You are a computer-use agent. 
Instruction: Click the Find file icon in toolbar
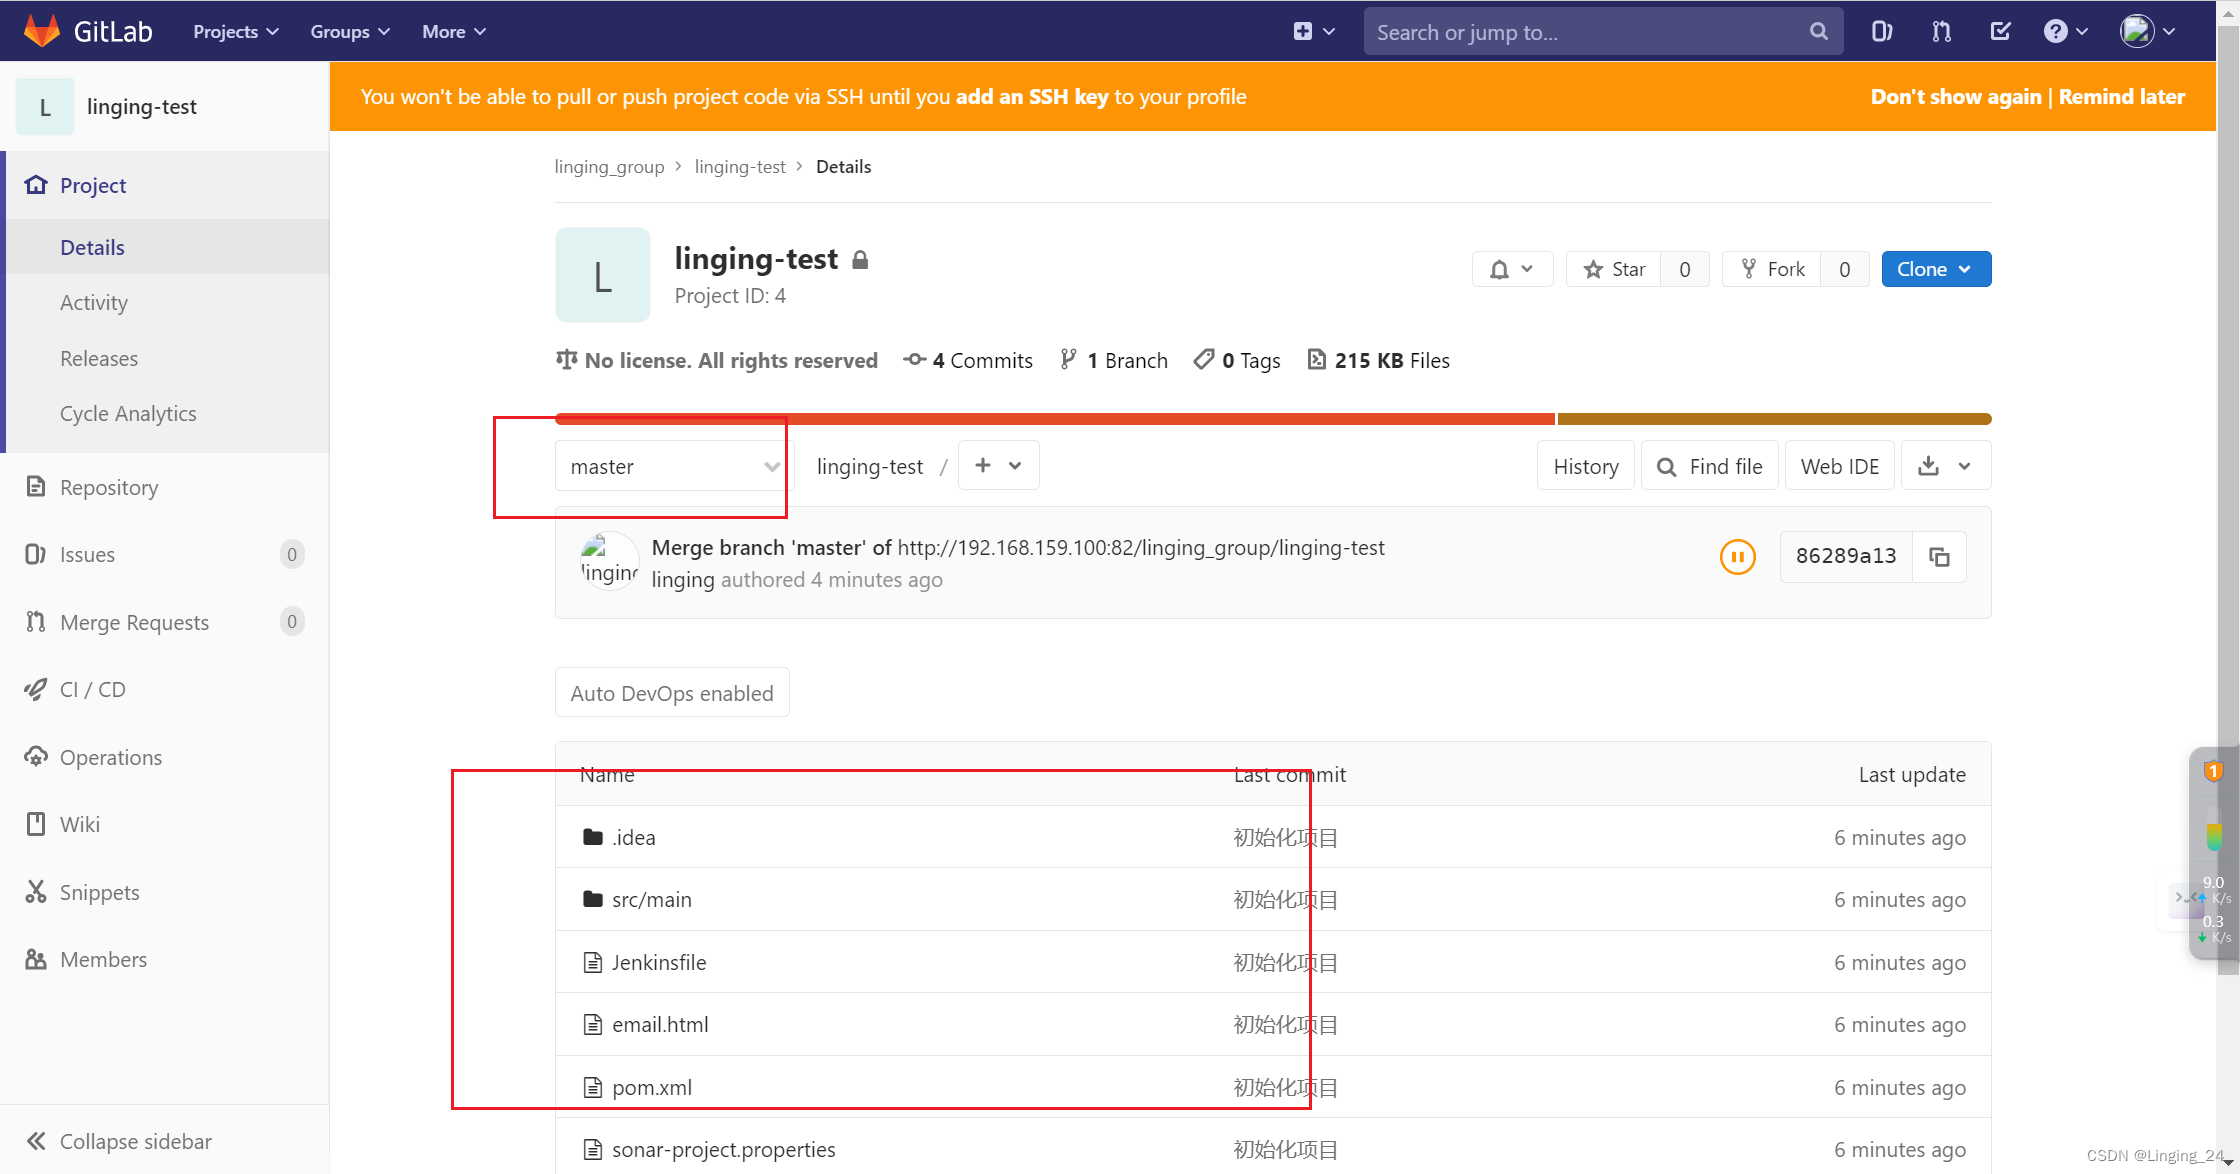click(1711, 465)
